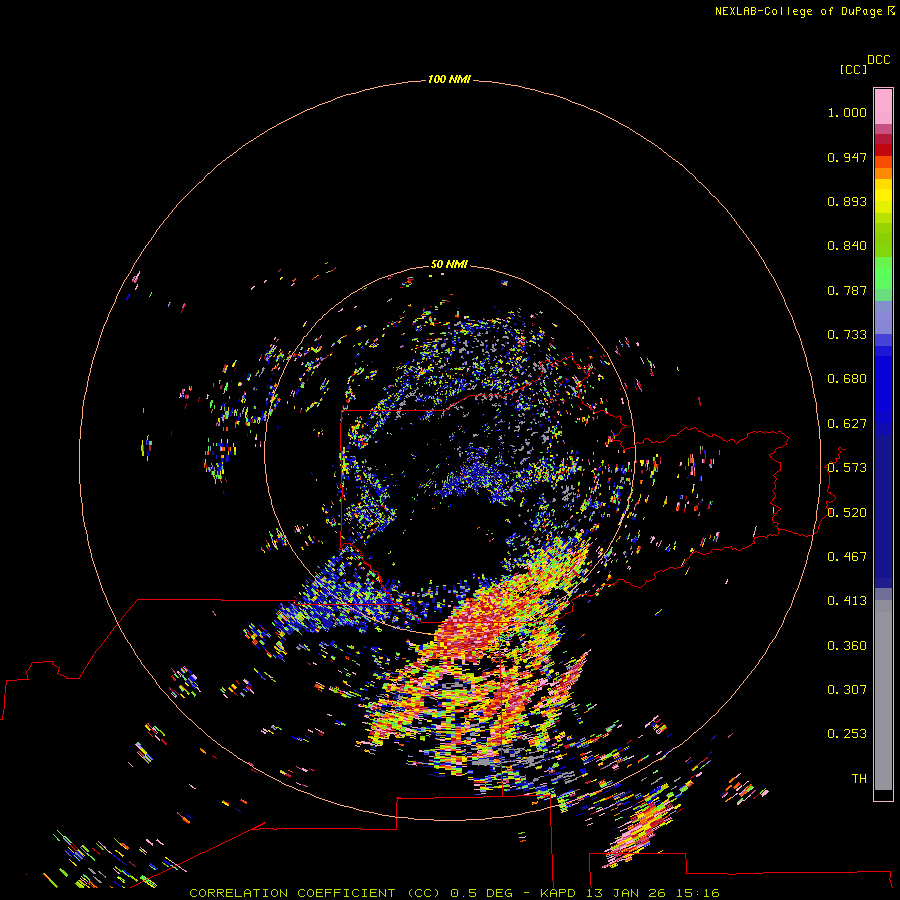This screenshot has width=900, height=900.
Task: Click the 100 NMI range ring label
Action: pos(449,79)
